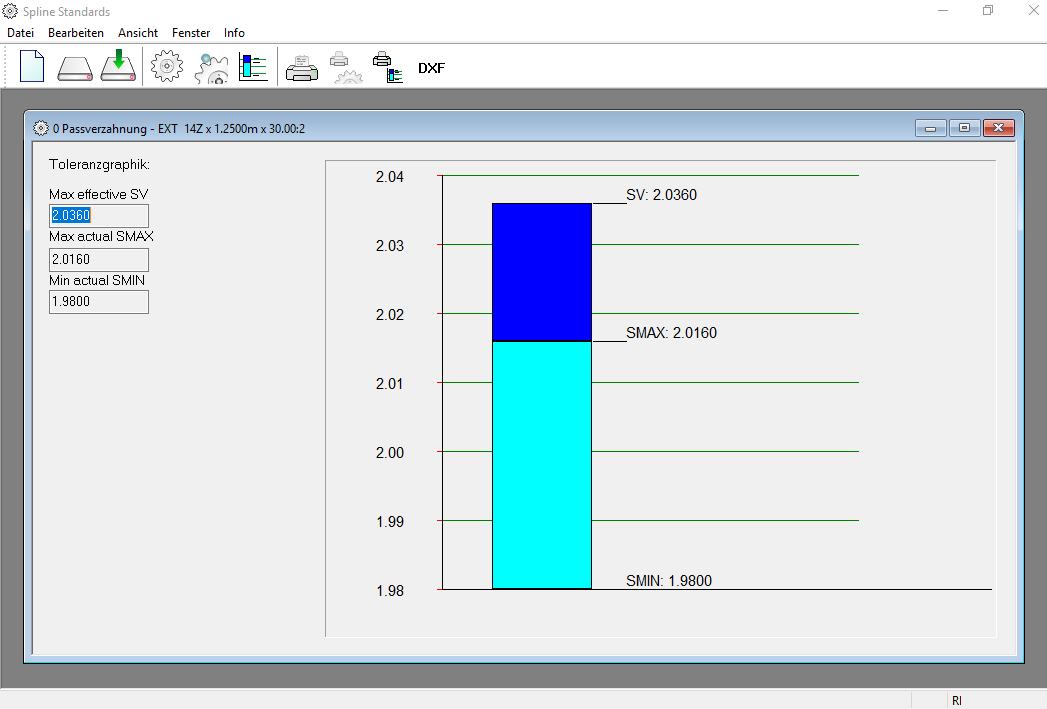The height and width of the screenshot is (709, 1047).
Task: Click the gear inspection magnifier icon
Action: (211, 67)
